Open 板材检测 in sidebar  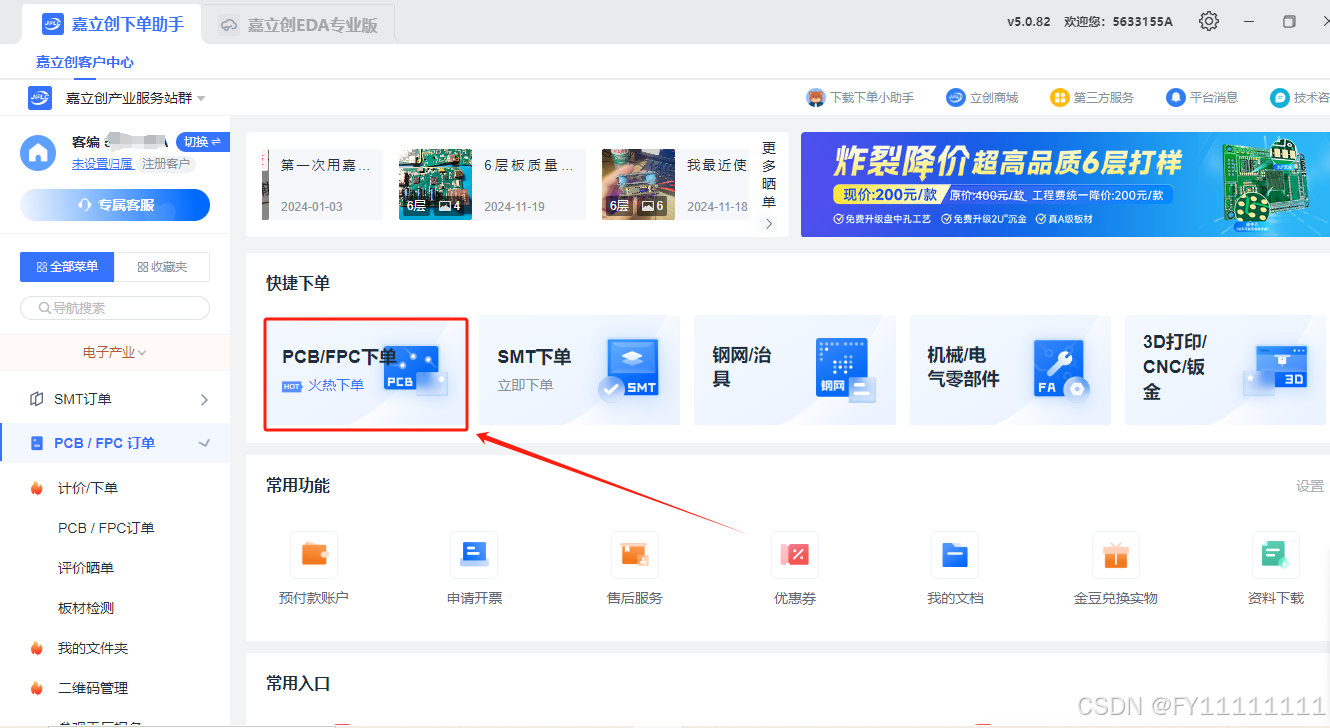(86, 608)
